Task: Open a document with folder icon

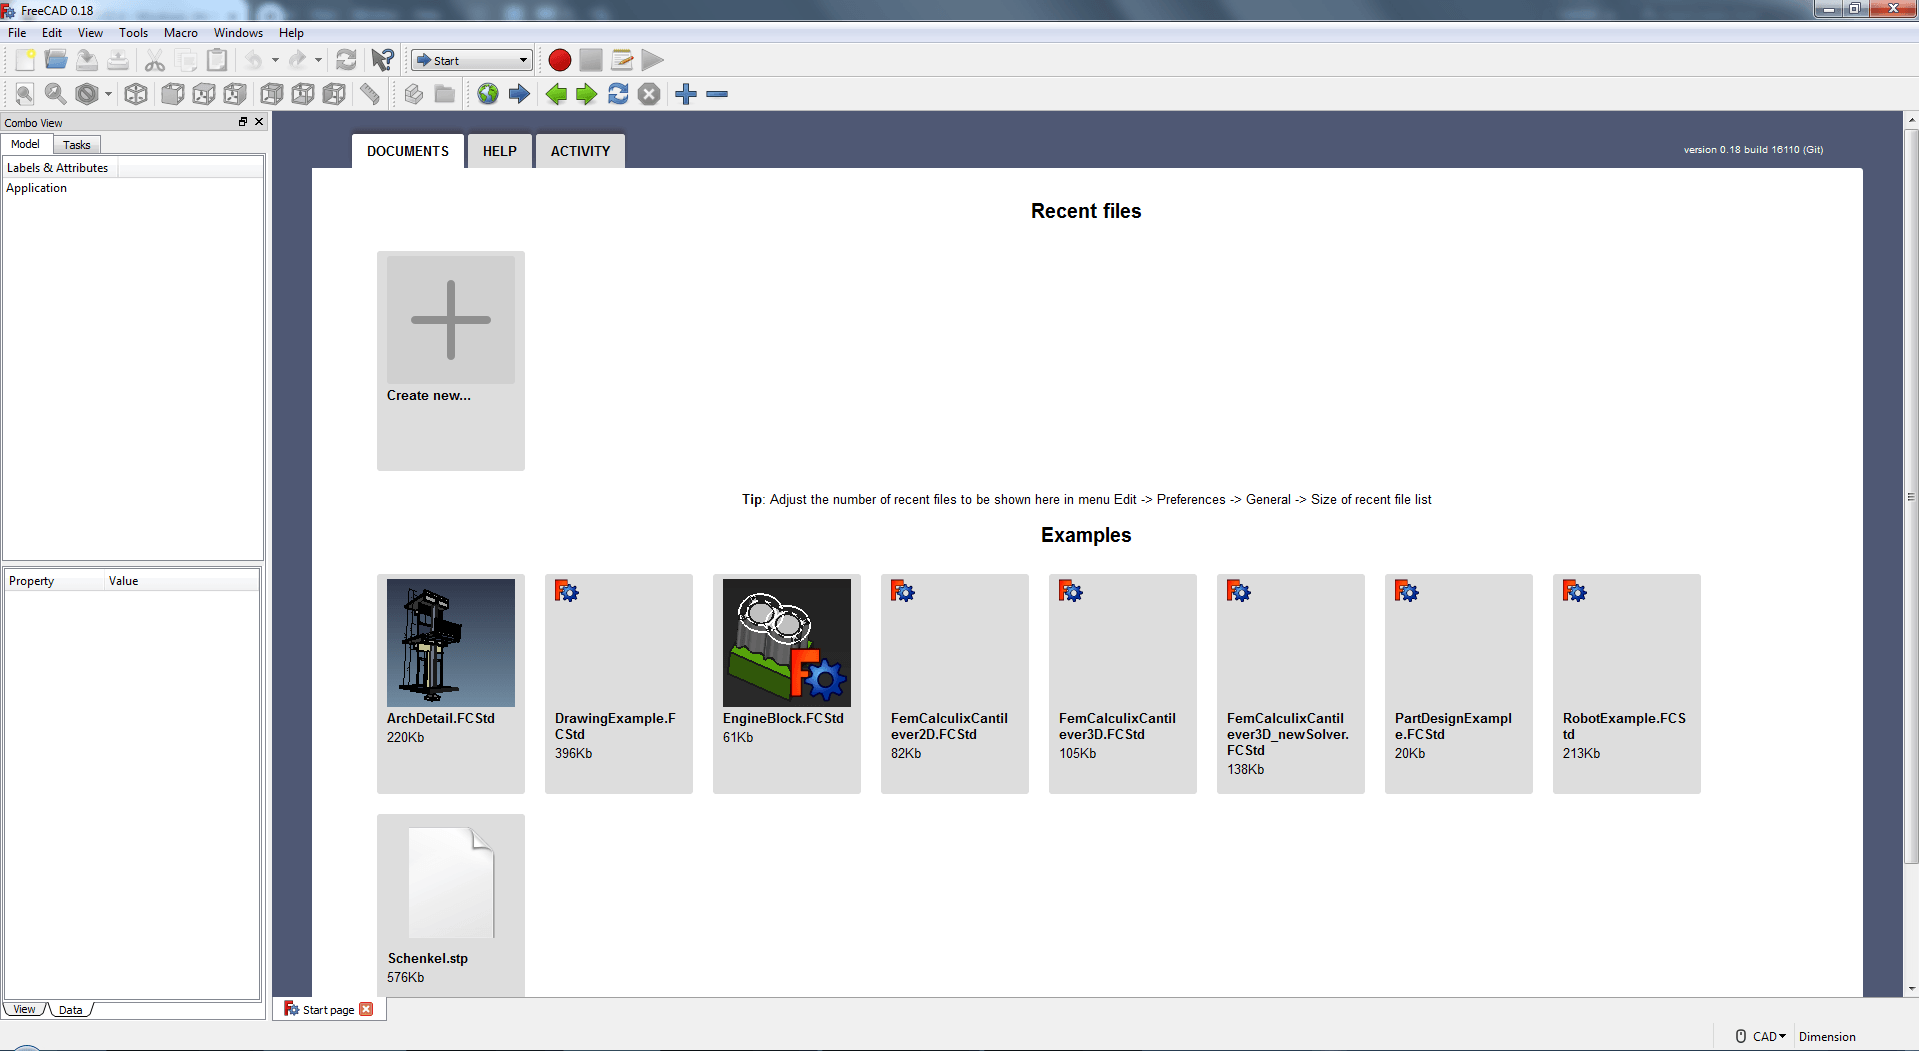Action: pyautogui.click(x=56, y=60)
